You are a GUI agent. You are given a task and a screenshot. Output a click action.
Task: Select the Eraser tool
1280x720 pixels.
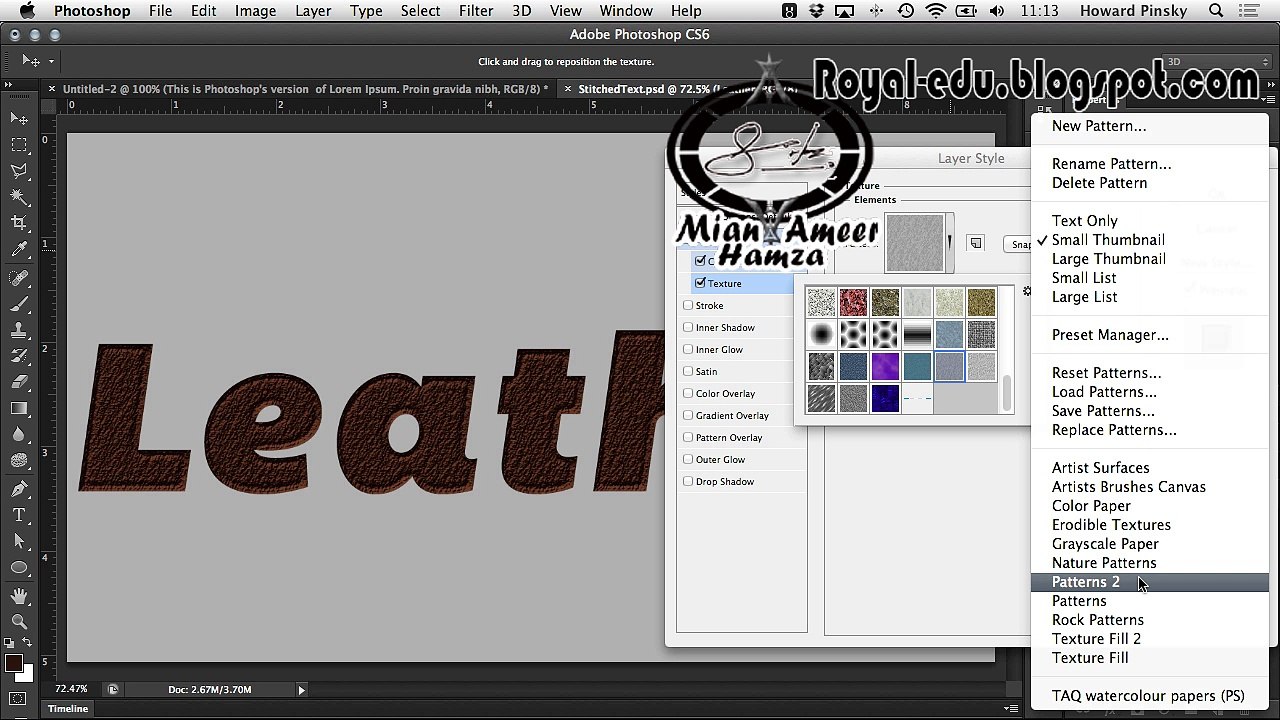pos(19,382)
